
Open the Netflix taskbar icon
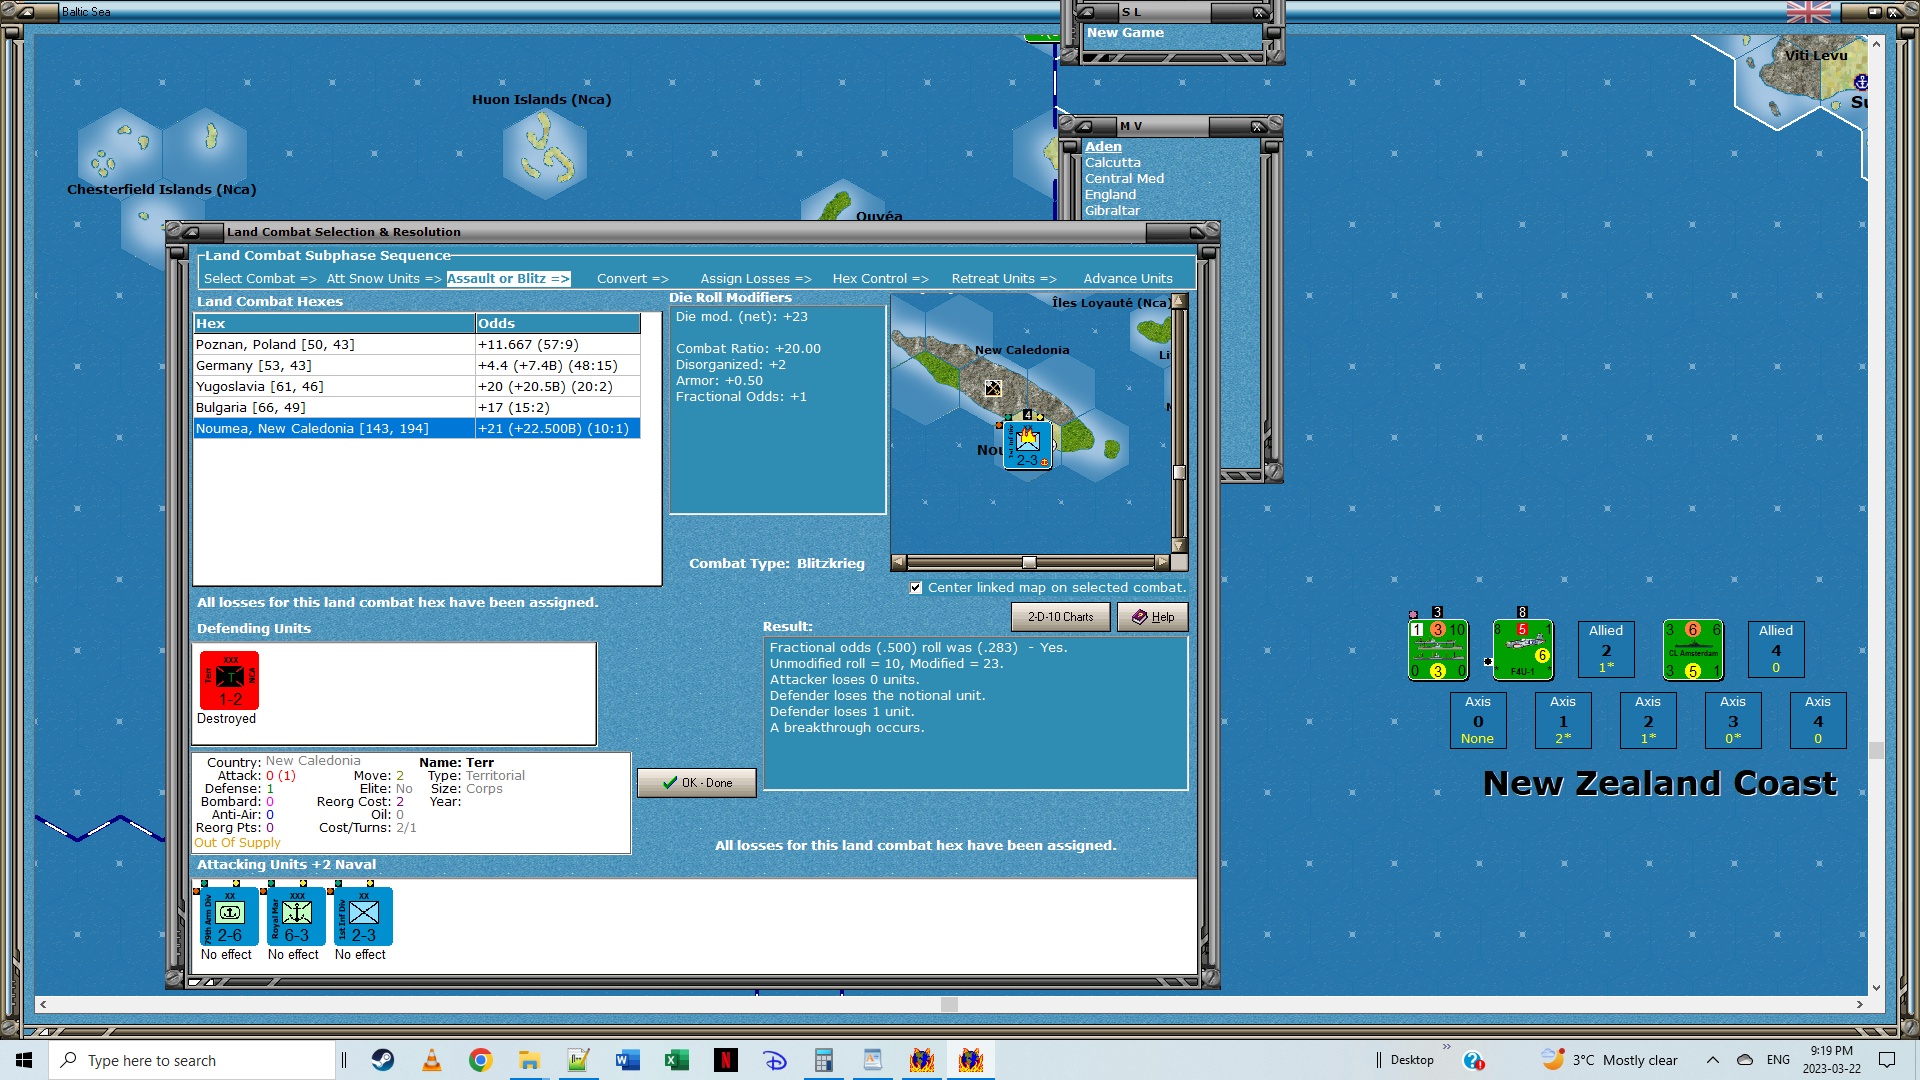(725, 1060)
